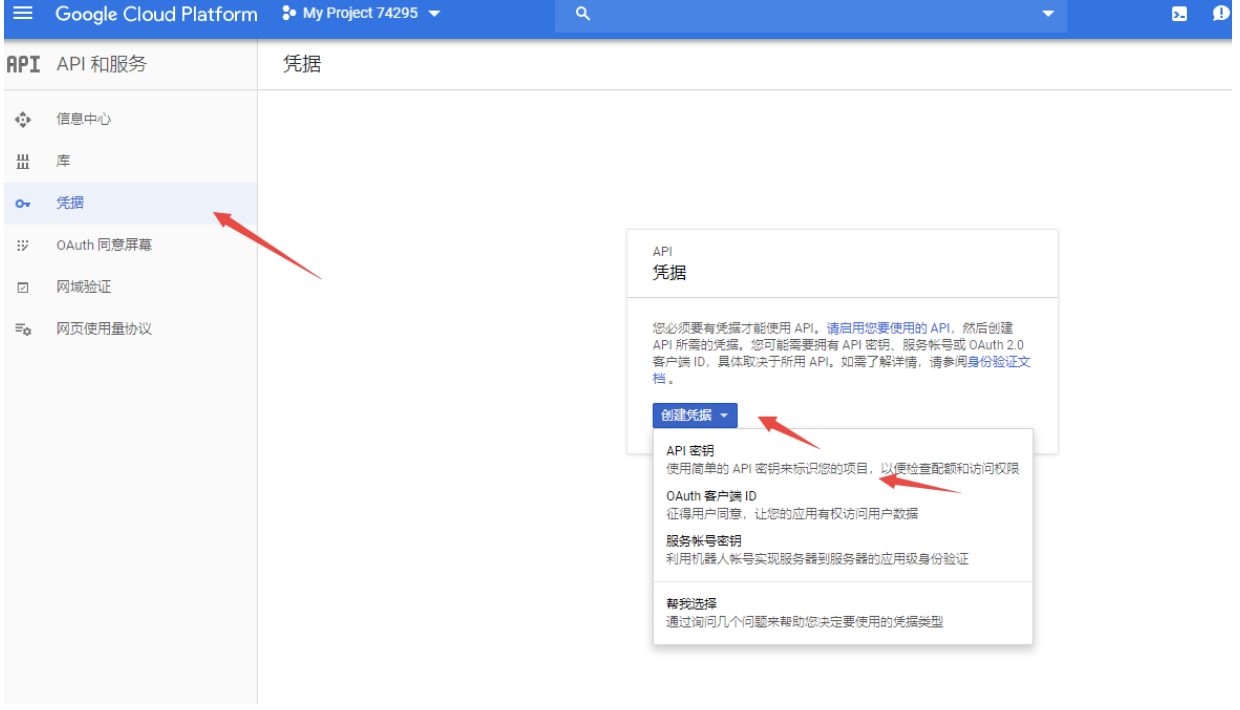Open the navigation hamburger menu

click(22, 14)
